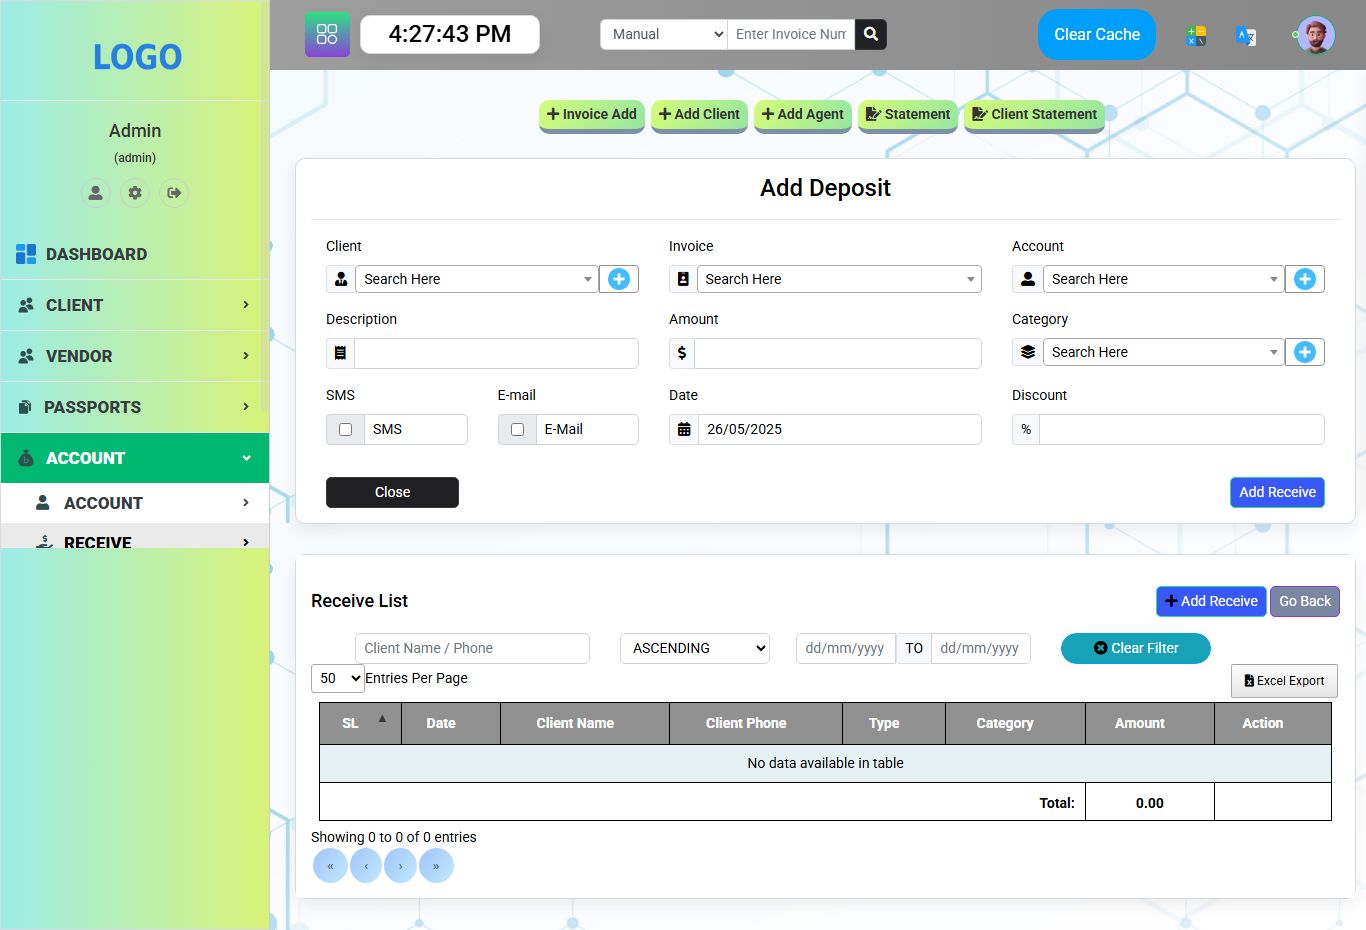Click the admin profile icon in sidebar
Viewport: 1366px width, 930px height.
[96, 193]
